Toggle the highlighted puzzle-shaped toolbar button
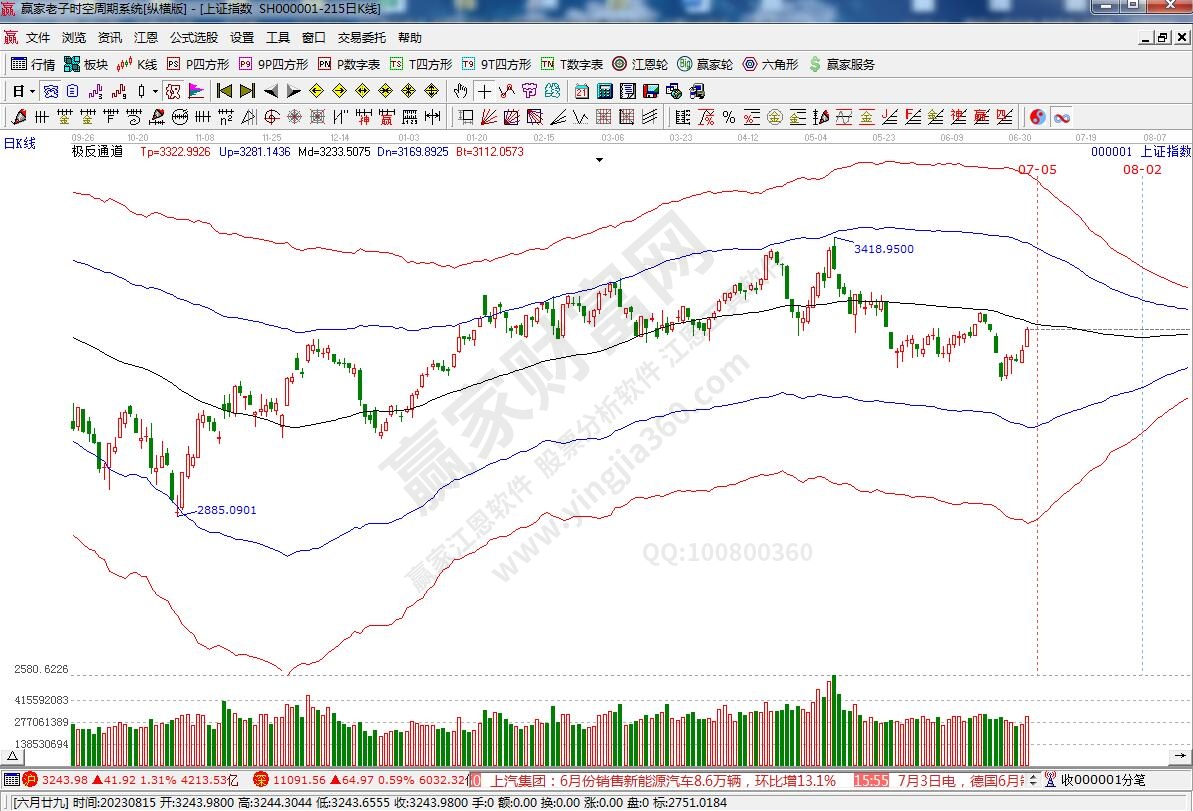Screen dimensions: 1193x811 tap(173, 91)
